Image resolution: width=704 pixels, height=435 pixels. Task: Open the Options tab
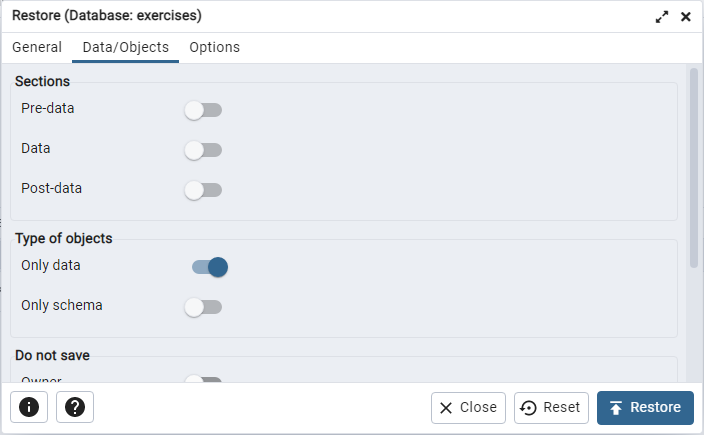(x=214, y=47)
